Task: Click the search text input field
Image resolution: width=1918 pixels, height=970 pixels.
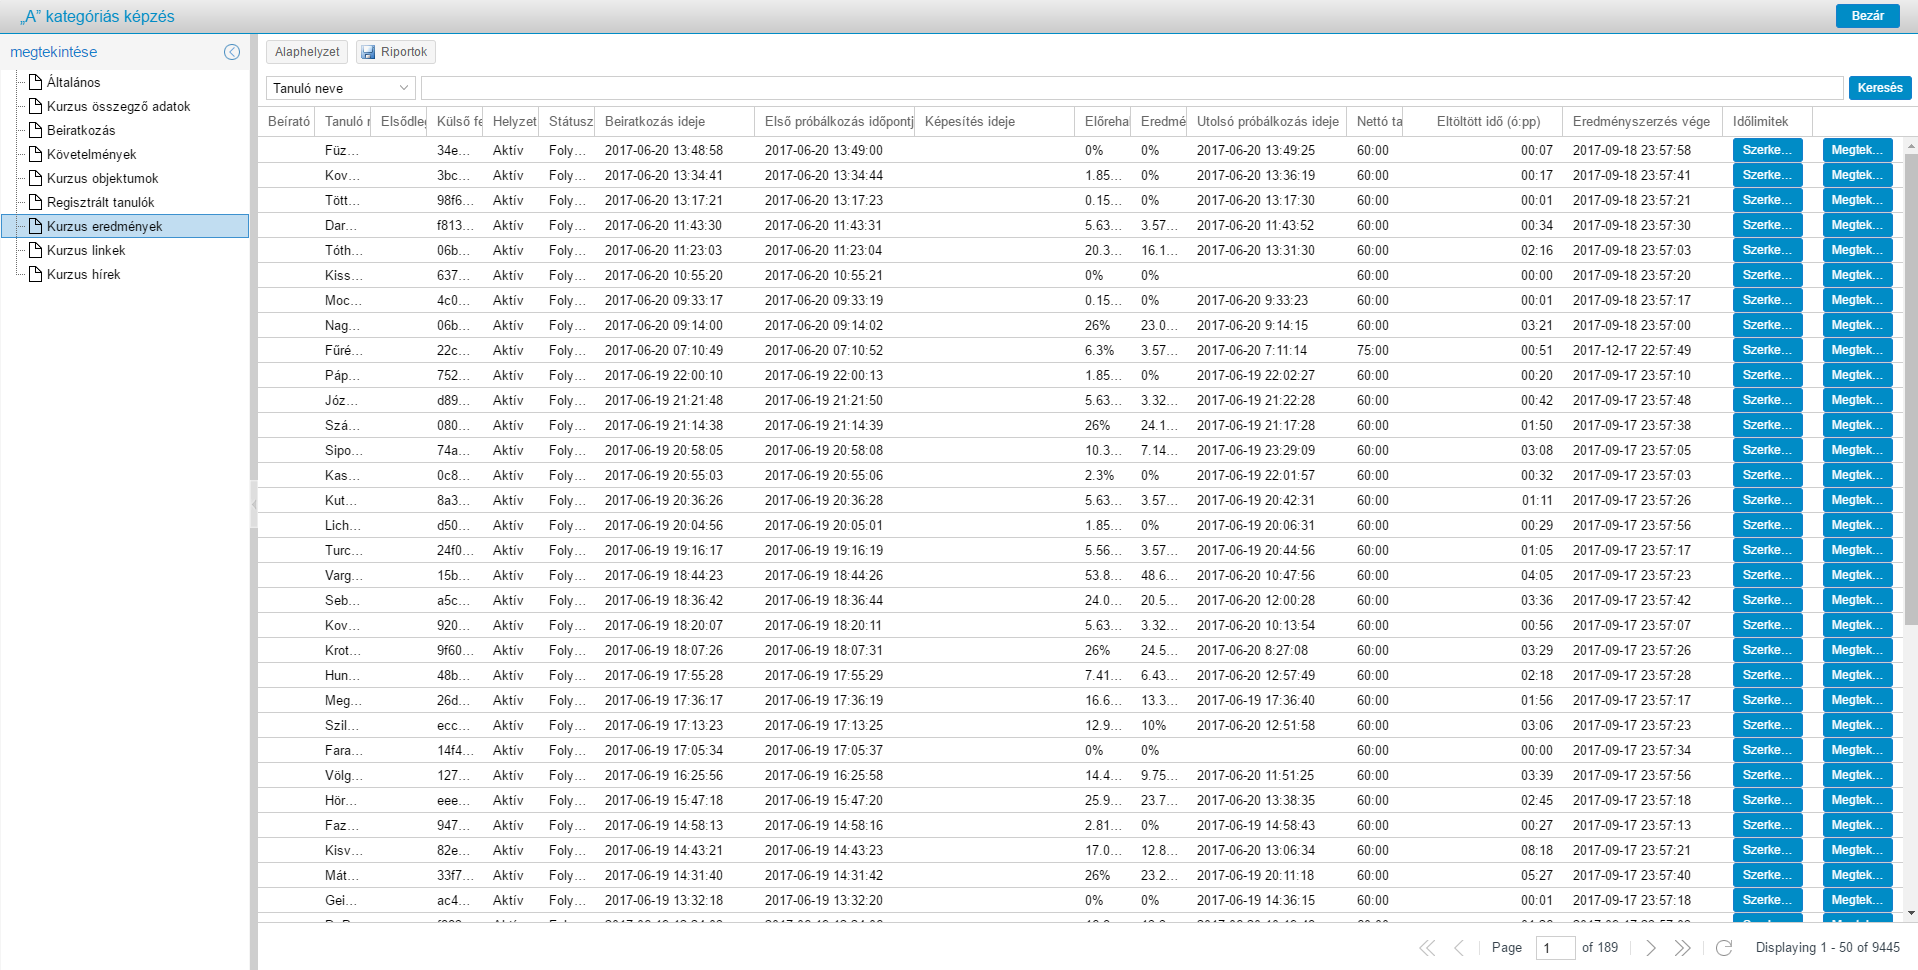Action: [x=1131, y=88]
